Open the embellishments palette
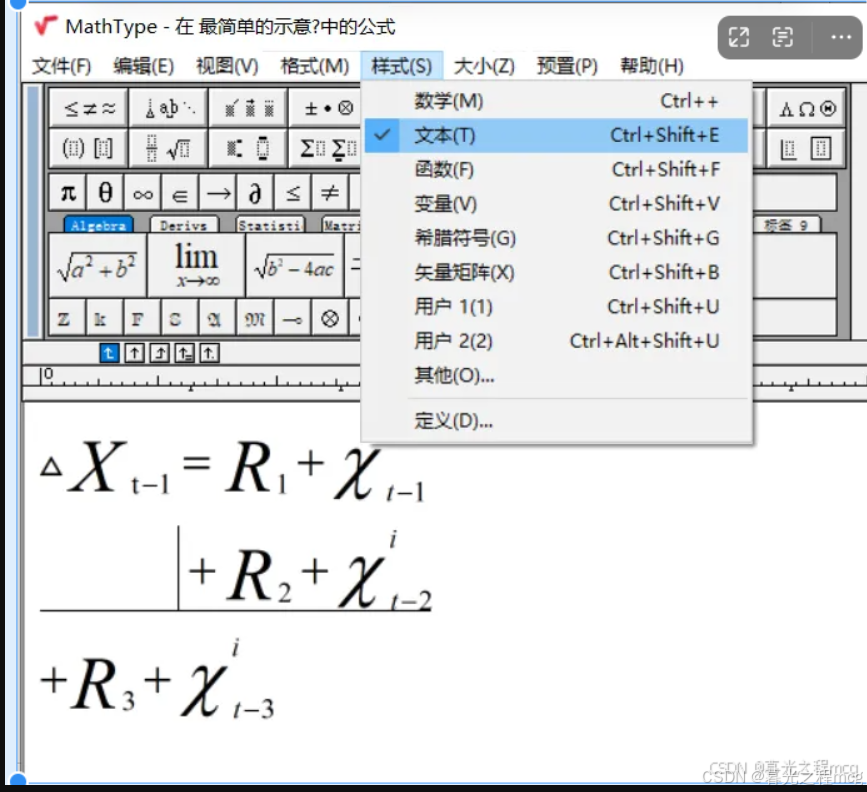The height and width of the screenshot is (792, 867). [248, 108]
